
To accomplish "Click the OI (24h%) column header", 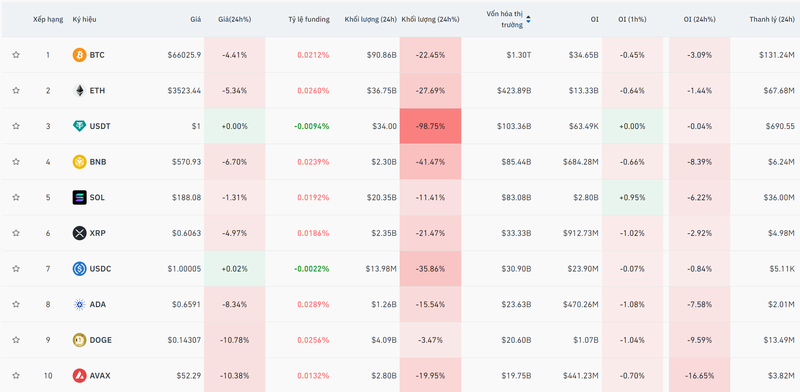I will point(699,19).
